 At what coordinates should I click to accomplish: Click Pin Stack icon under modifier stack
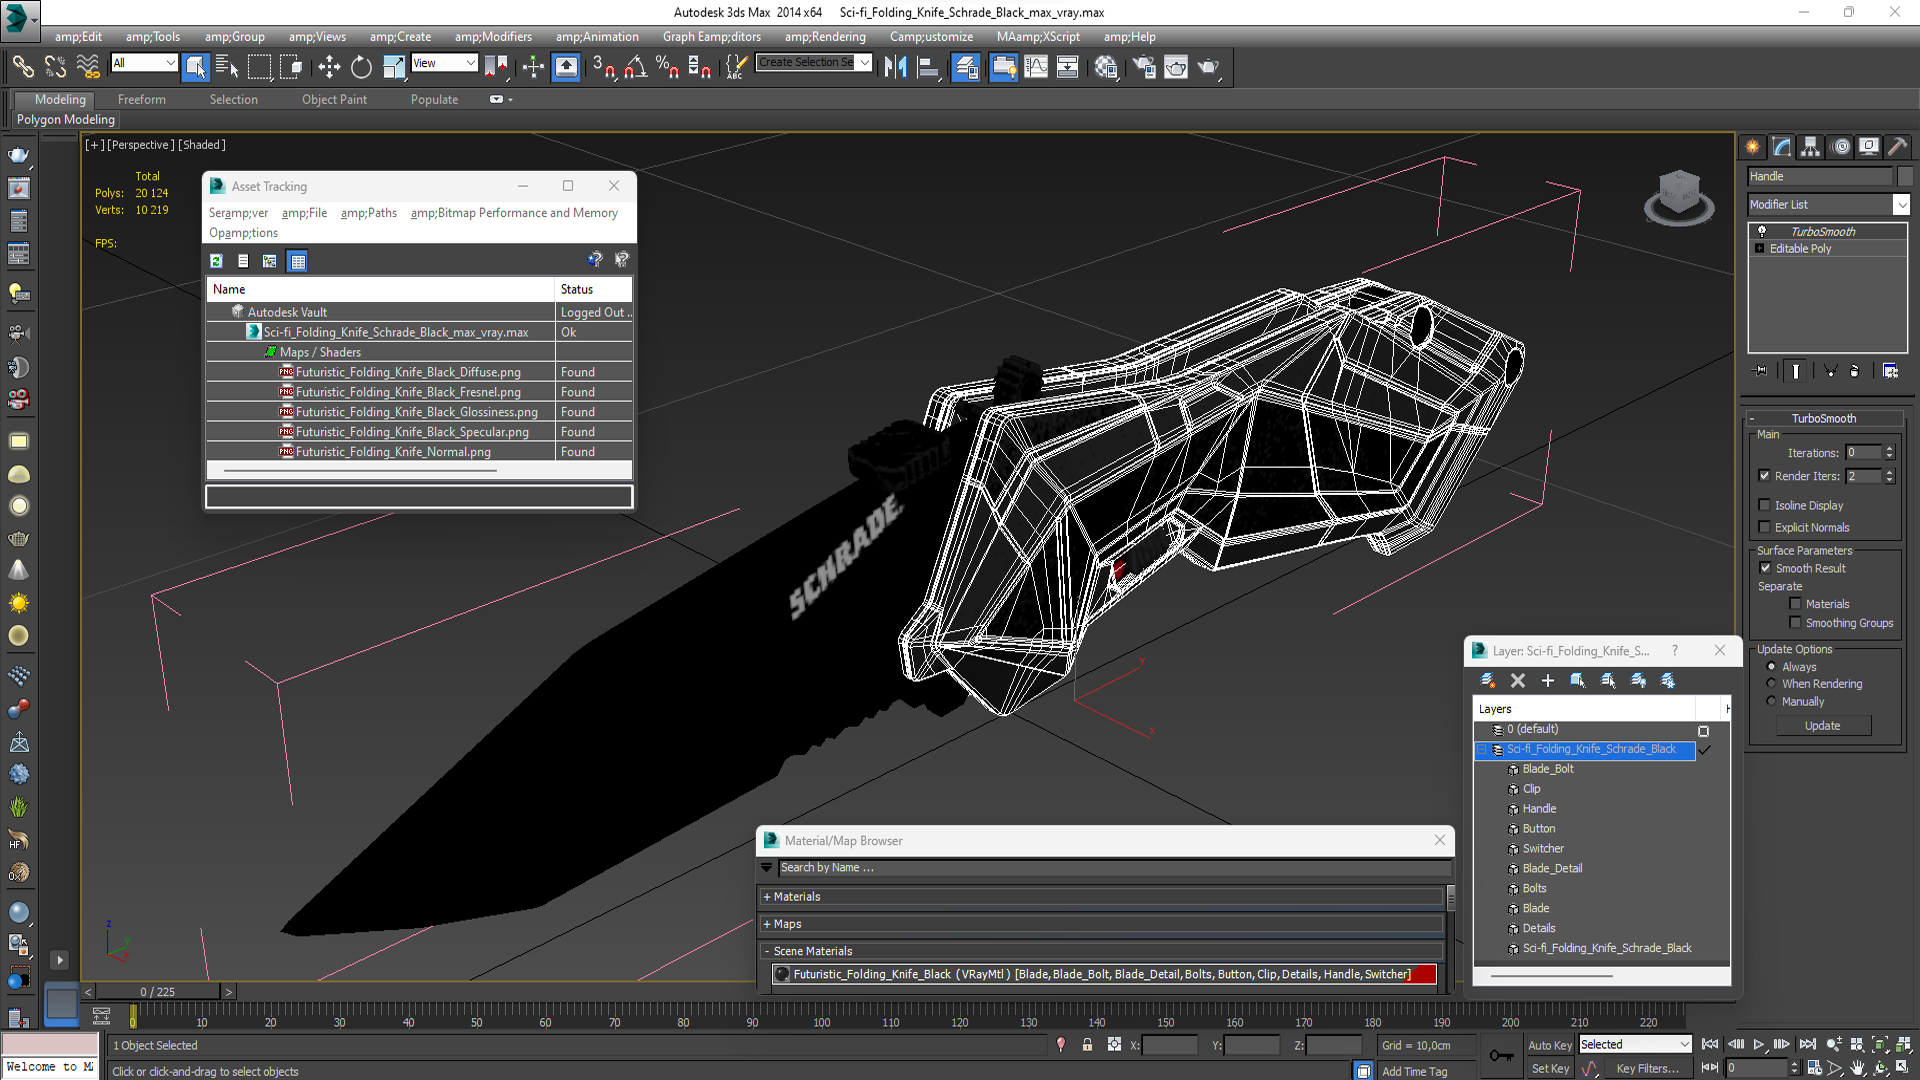click(x=1761, y=371)
